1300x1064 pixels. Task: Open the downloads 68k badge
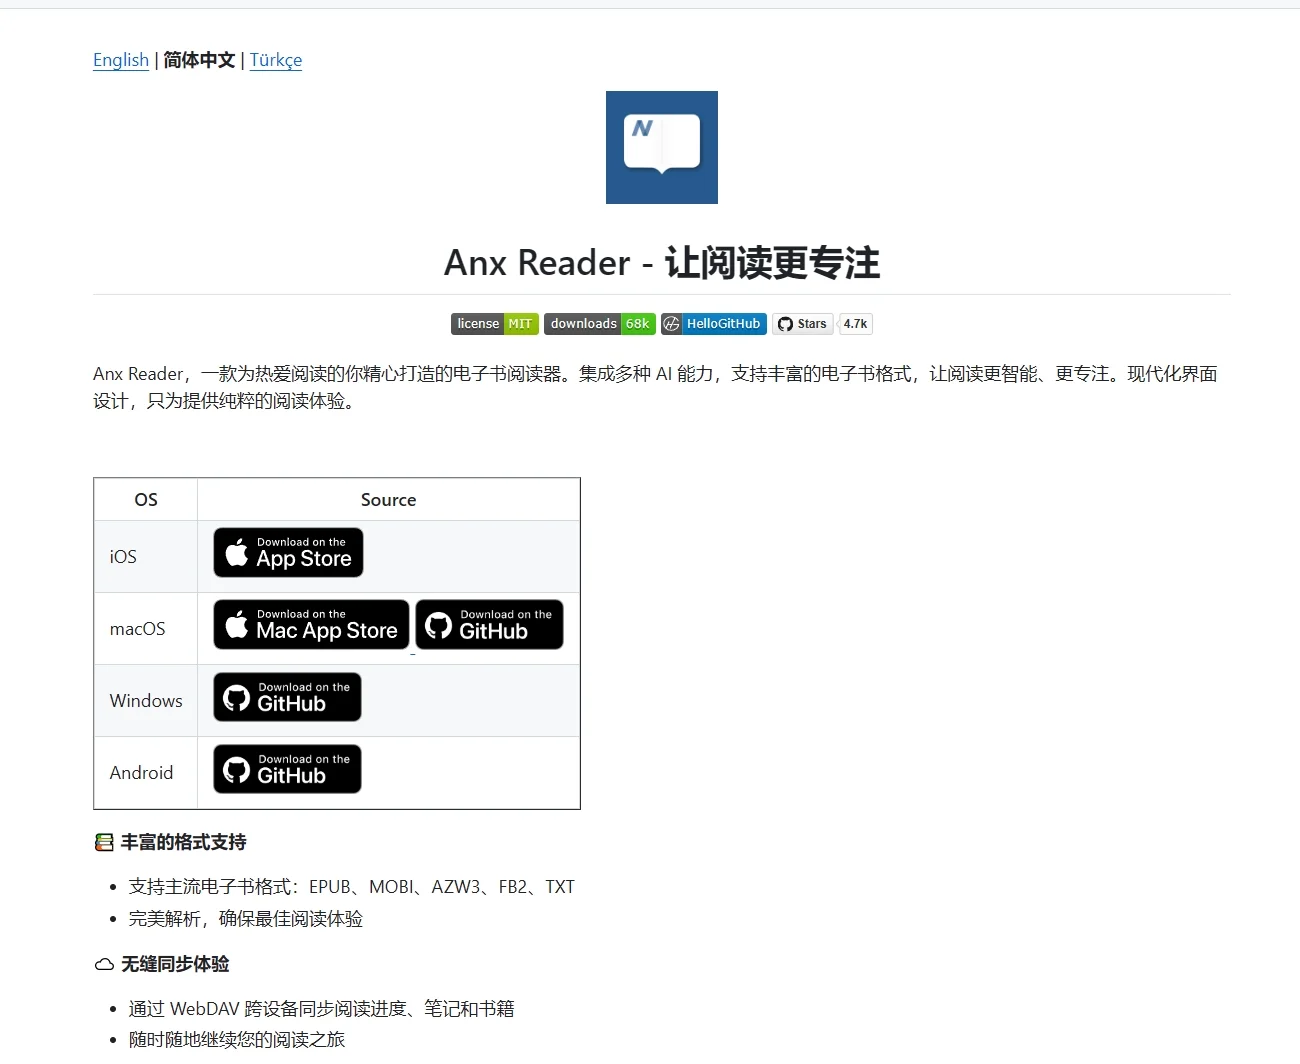pyautogui.click(x=600, y=324)
